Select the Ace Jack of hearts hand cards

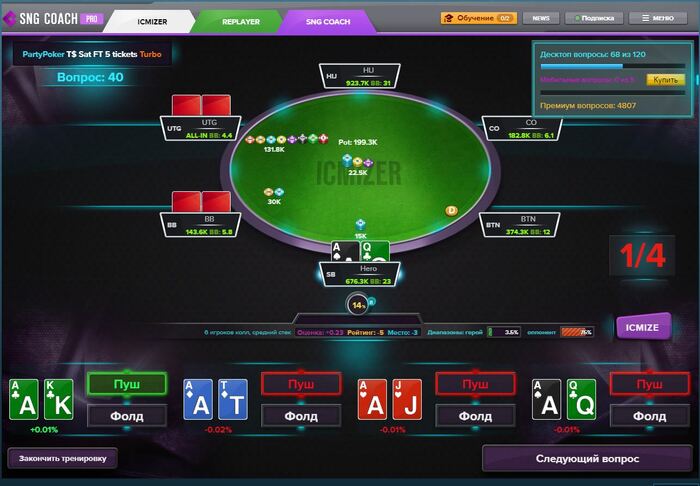pos(390,399)
